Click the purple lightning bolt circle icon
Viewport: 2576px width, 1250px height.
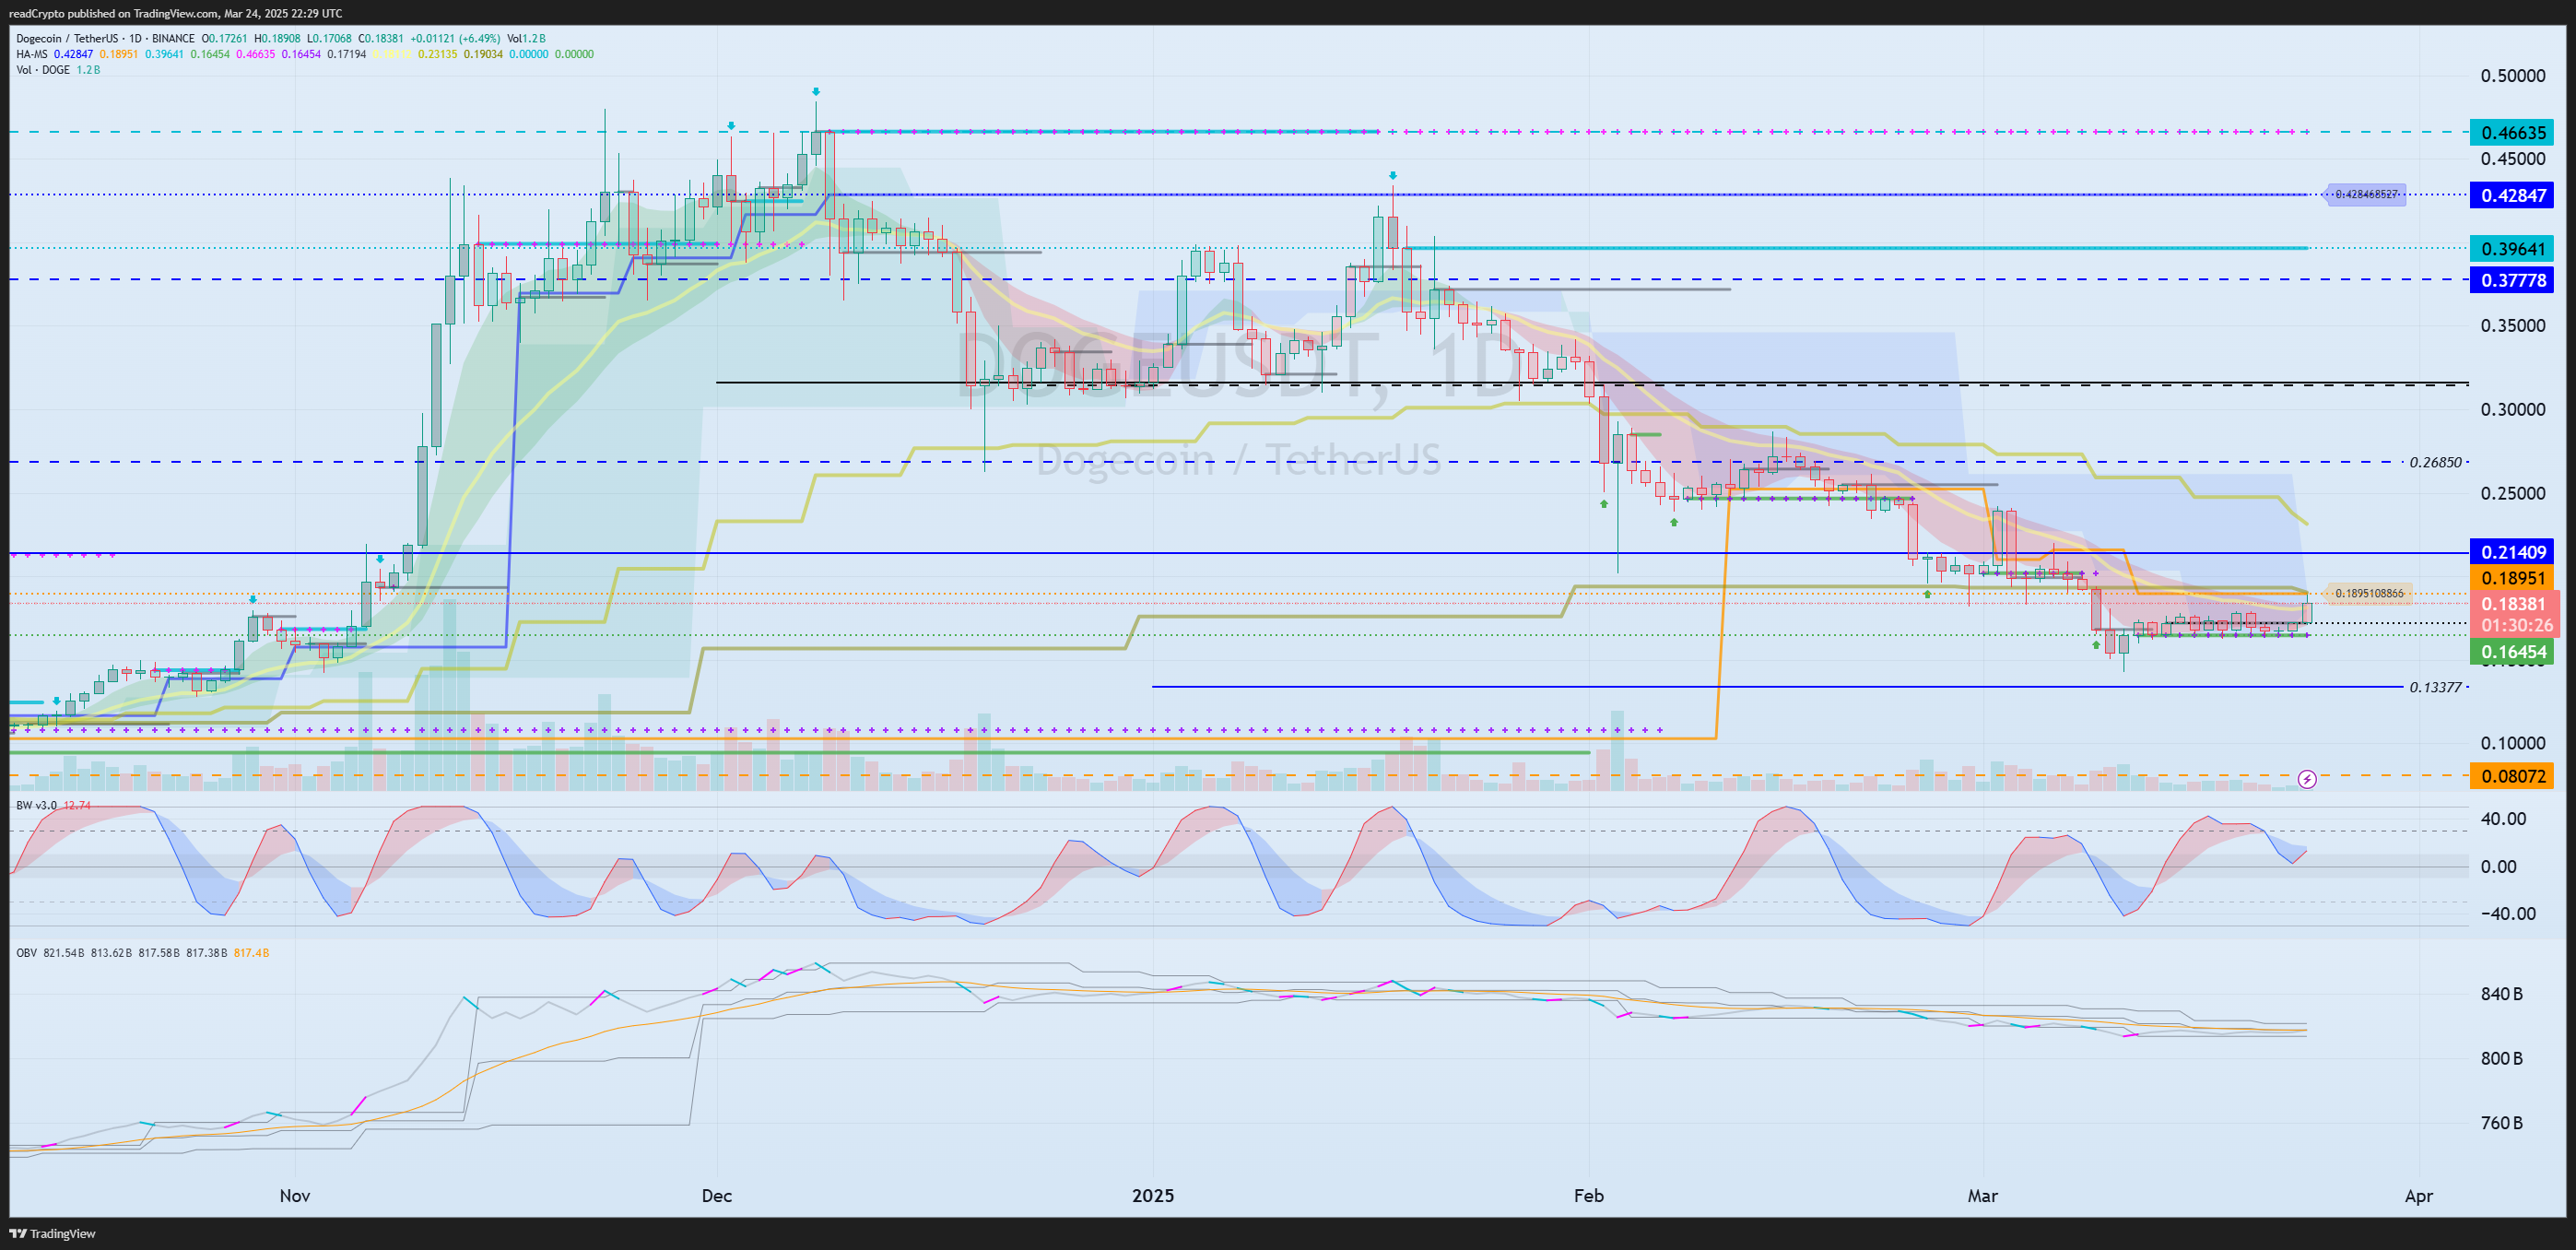tap(2307, 779)
